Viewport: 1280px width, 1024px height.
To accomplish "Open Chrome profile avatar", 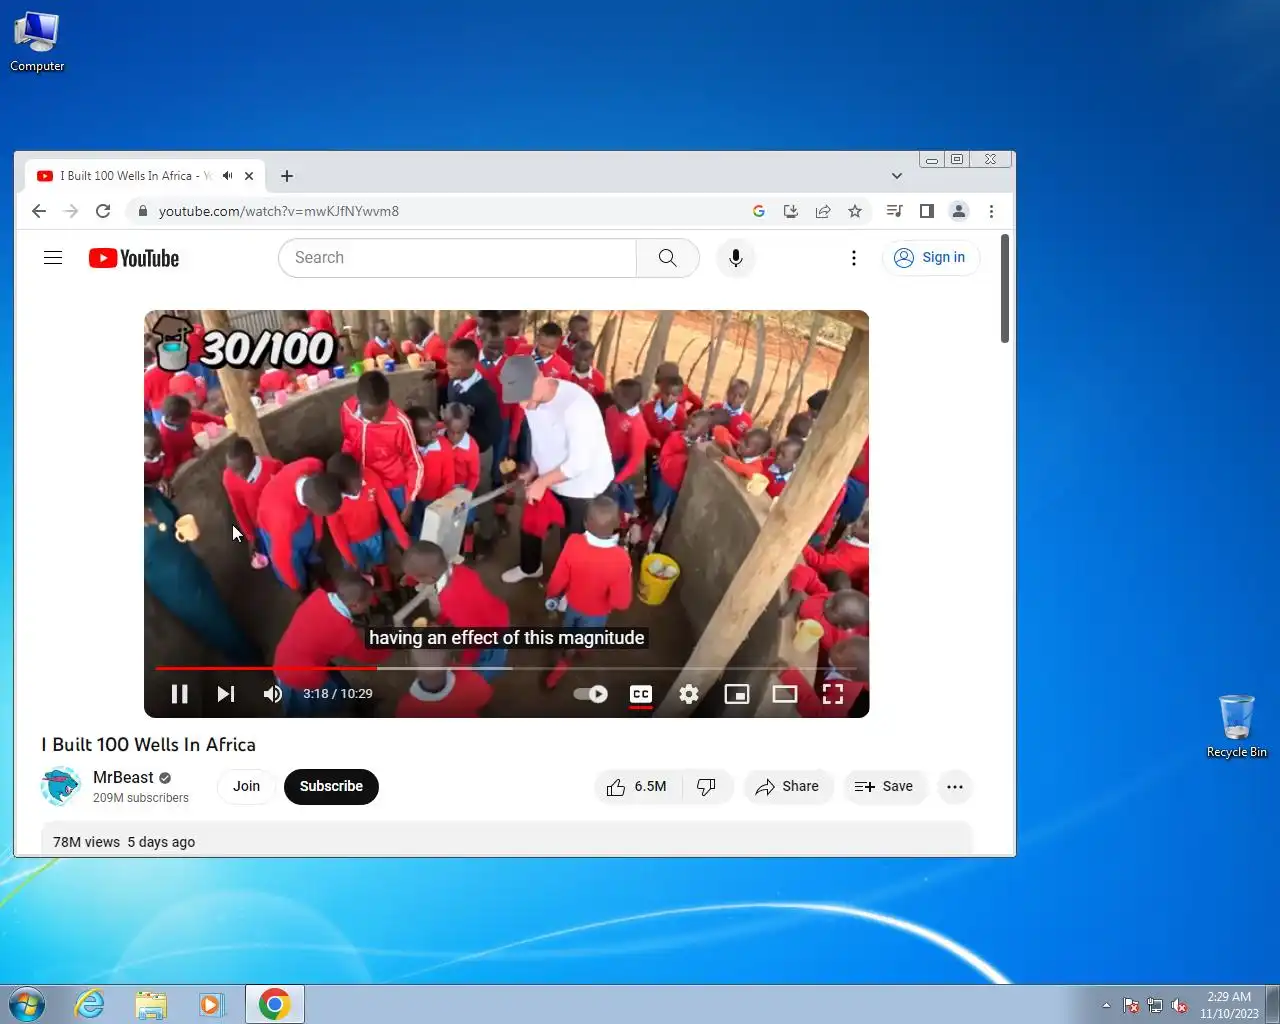I will click(x=959, y=211).
